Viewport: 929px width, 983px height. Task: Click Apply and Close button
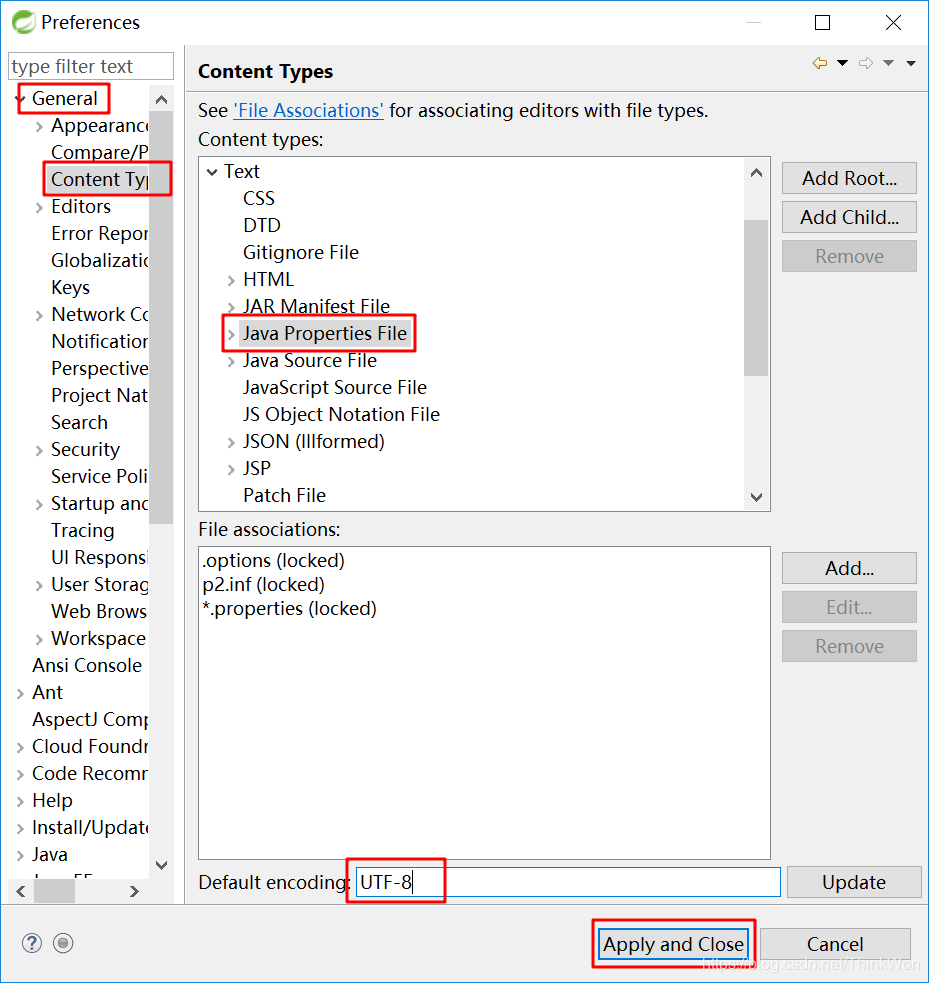click(674, 944)
